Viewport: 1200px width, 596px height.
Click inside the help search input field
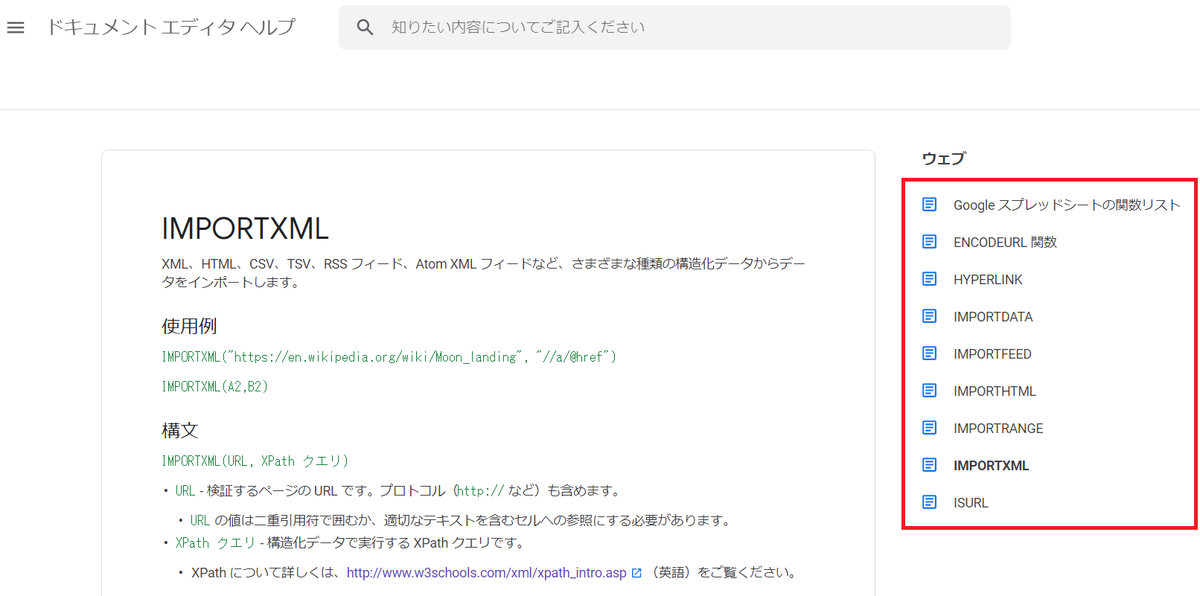(650, 27)
